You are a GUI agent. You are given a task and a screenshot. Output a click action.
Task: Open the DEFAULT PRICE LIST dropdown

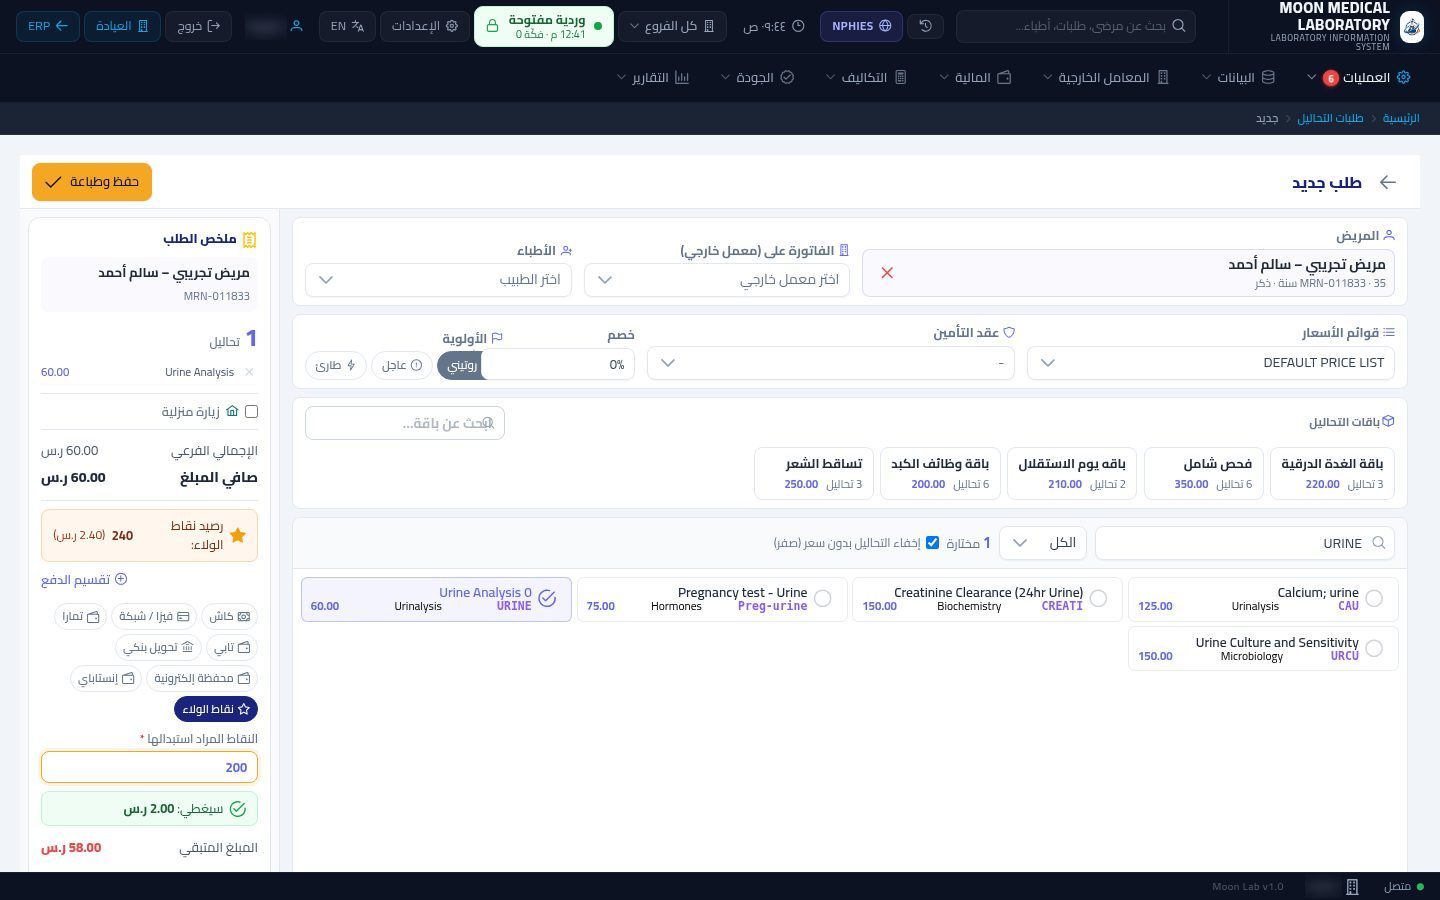1210,363
